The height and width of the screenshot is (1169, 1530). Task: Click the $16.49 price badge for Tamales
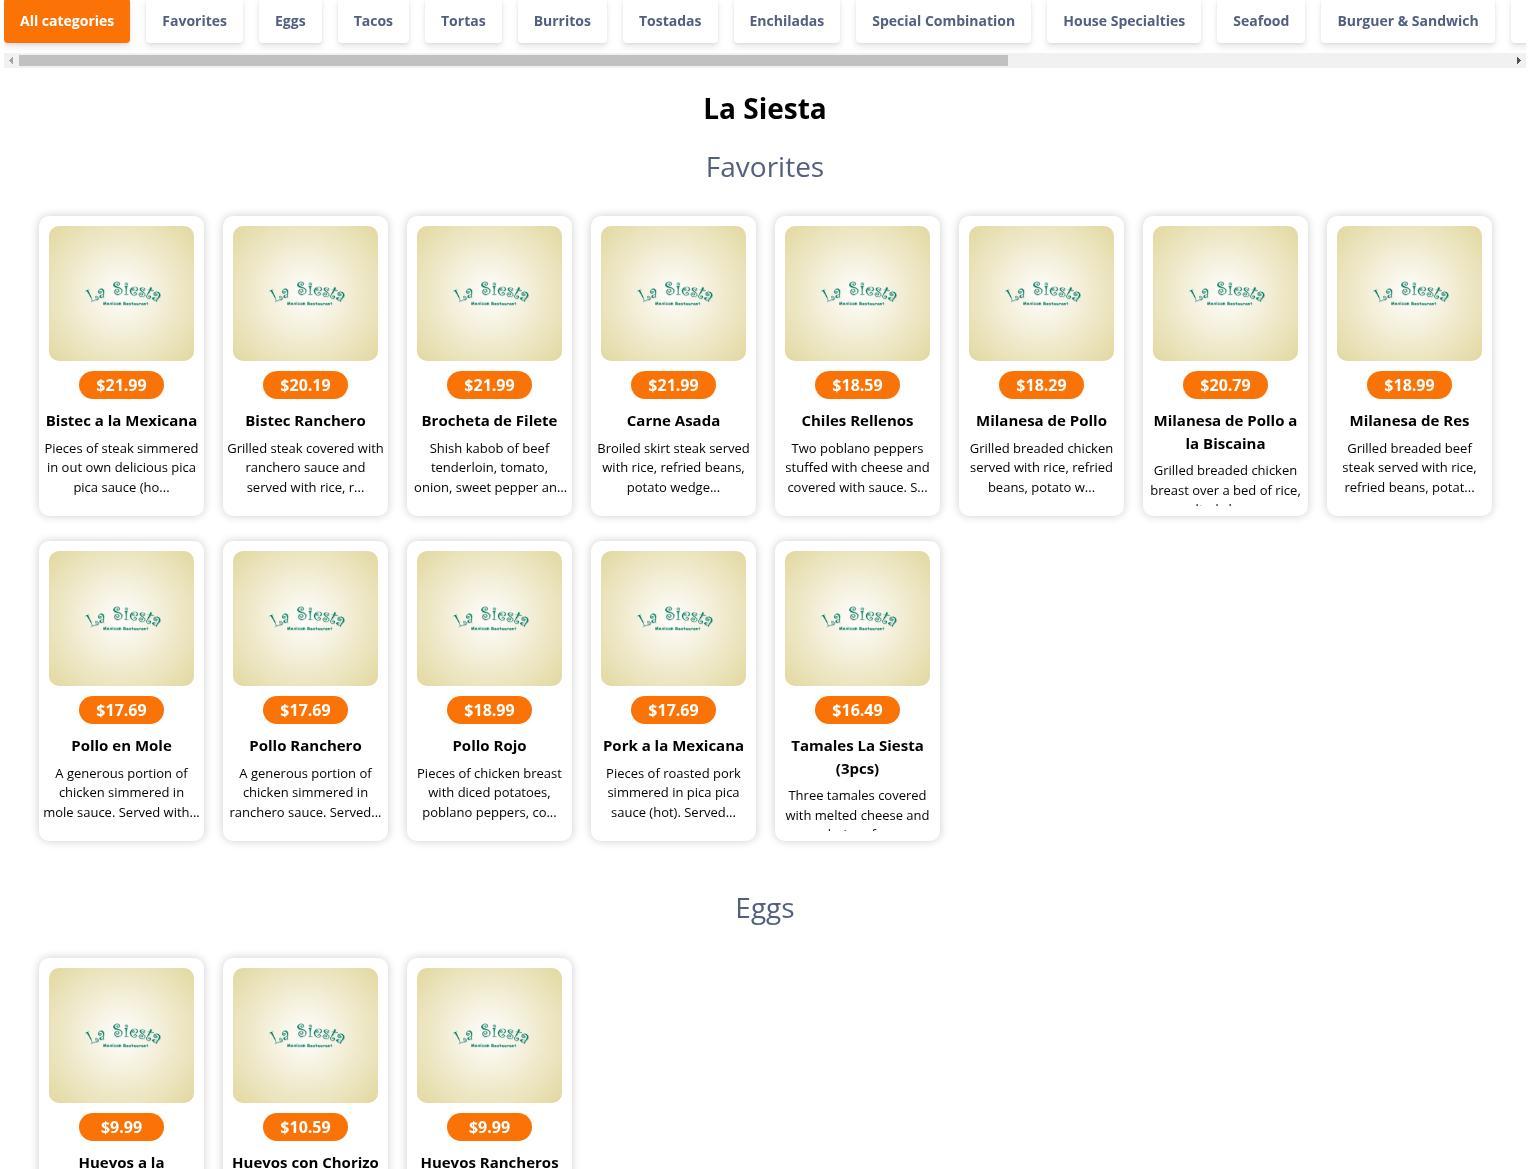[857, 710]
